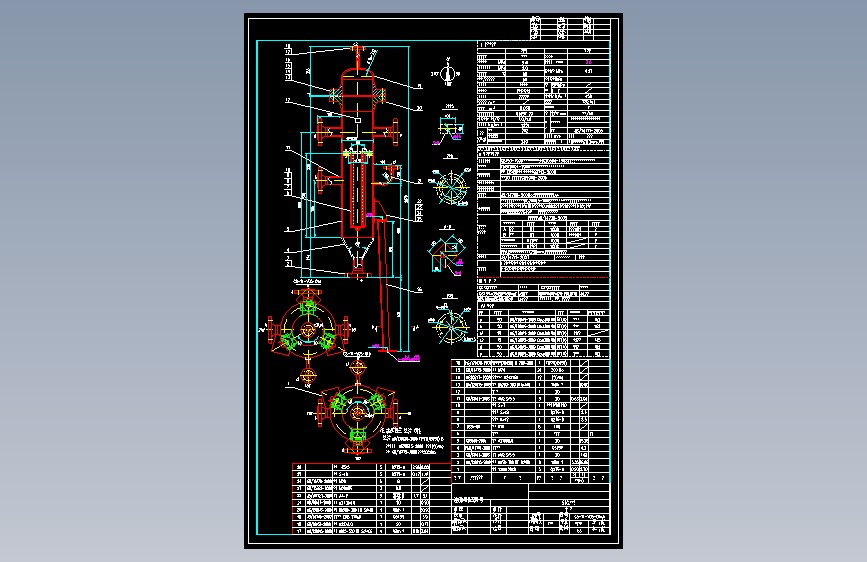
Task: Click the right-side parts list table
Action: pos(531,422)
